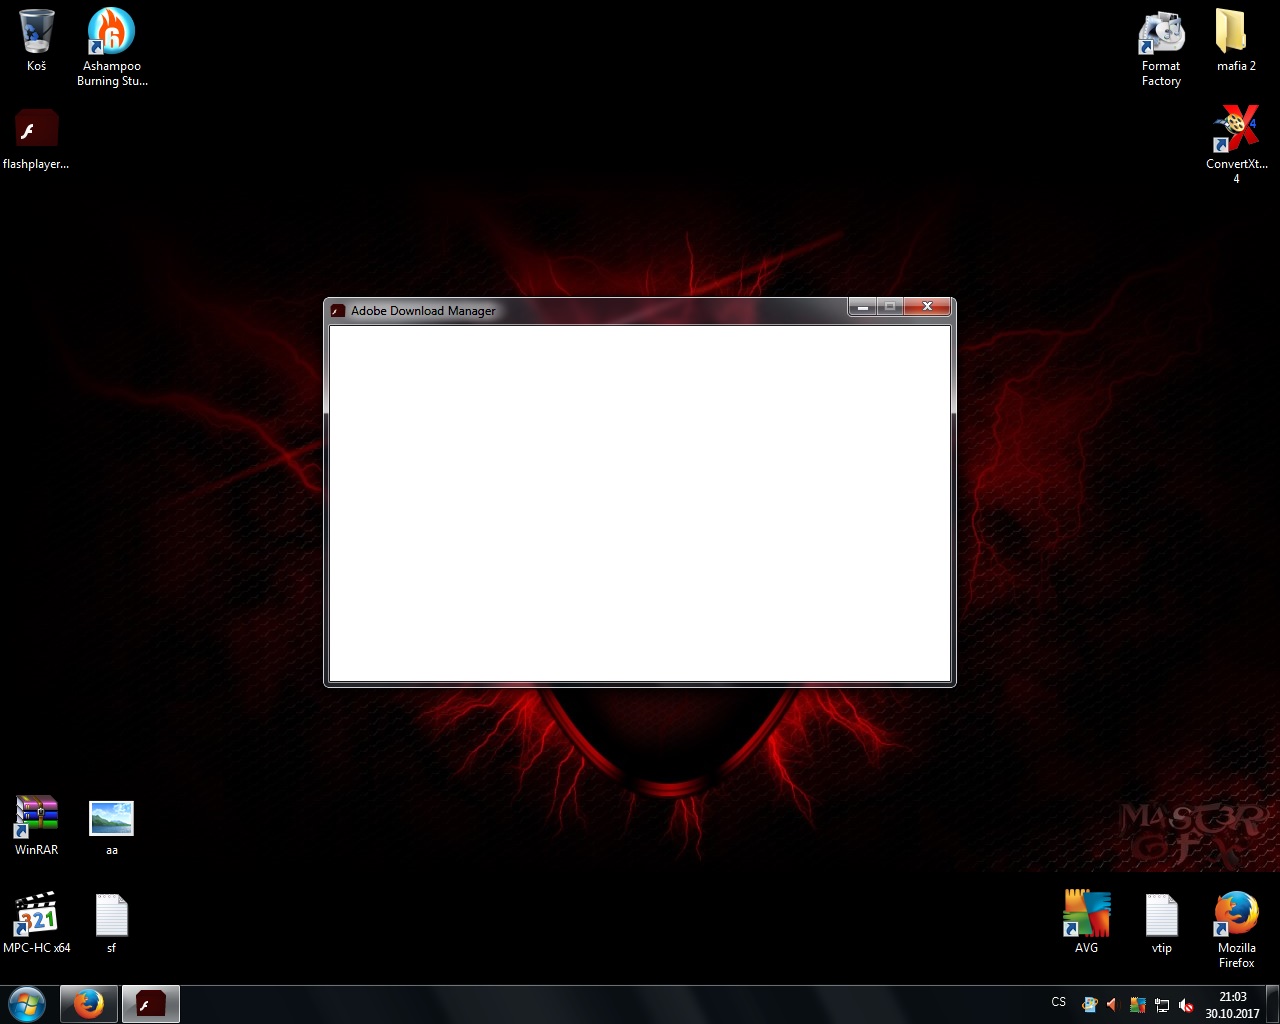The height and width of the screenshot is (1024, 1280).
Task: Select the Format Factory desktop shortcut
Action: pos(1161,47)
